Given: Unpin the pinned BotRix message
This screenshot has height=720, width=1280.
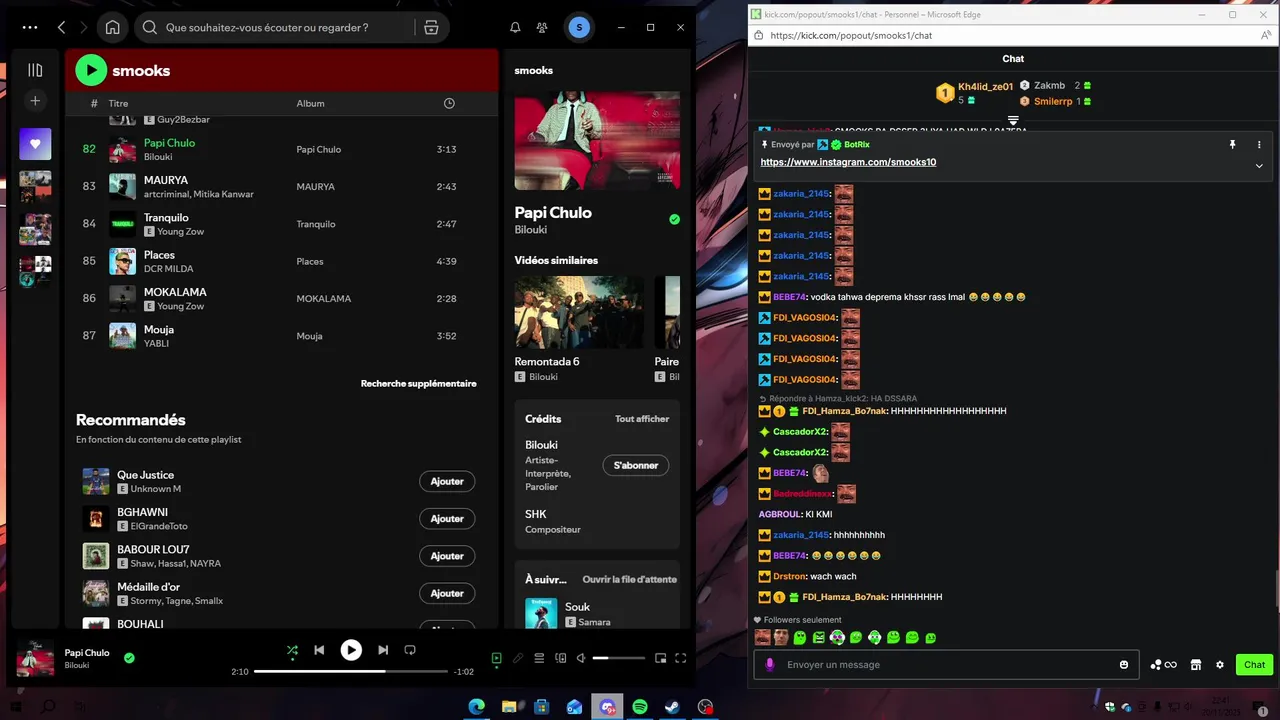Looking at the screenshot, I should point(1233,144).
